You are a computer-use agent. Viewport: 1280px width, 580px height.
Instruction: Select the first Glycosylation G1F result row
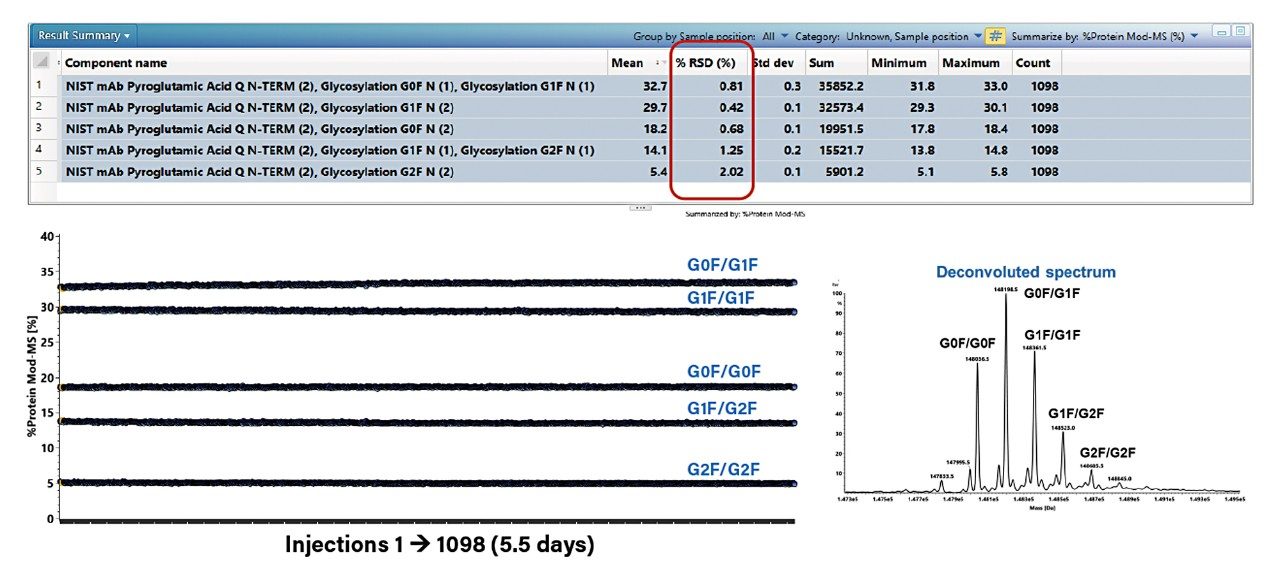coord(300,107)
